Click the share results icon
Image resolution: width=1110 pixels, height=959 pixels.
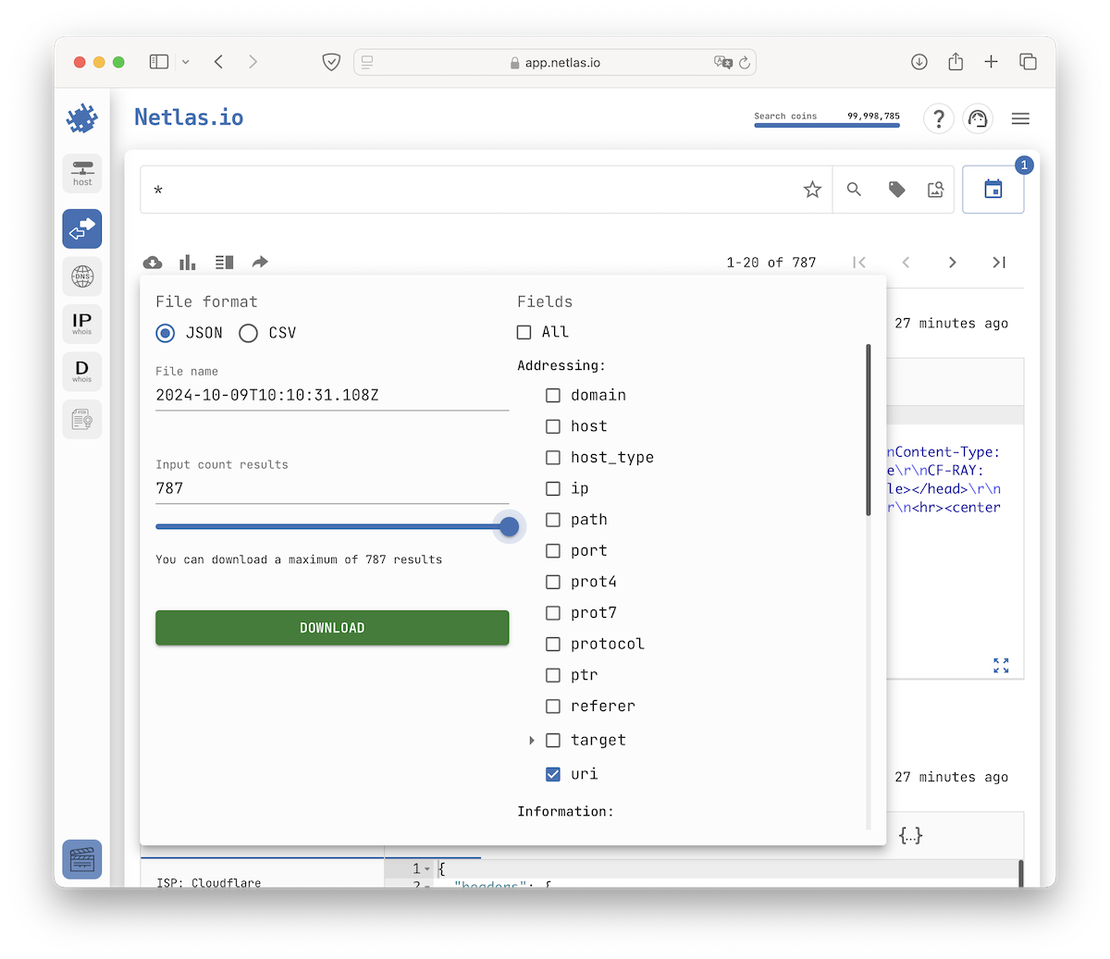tap(259, 262)
